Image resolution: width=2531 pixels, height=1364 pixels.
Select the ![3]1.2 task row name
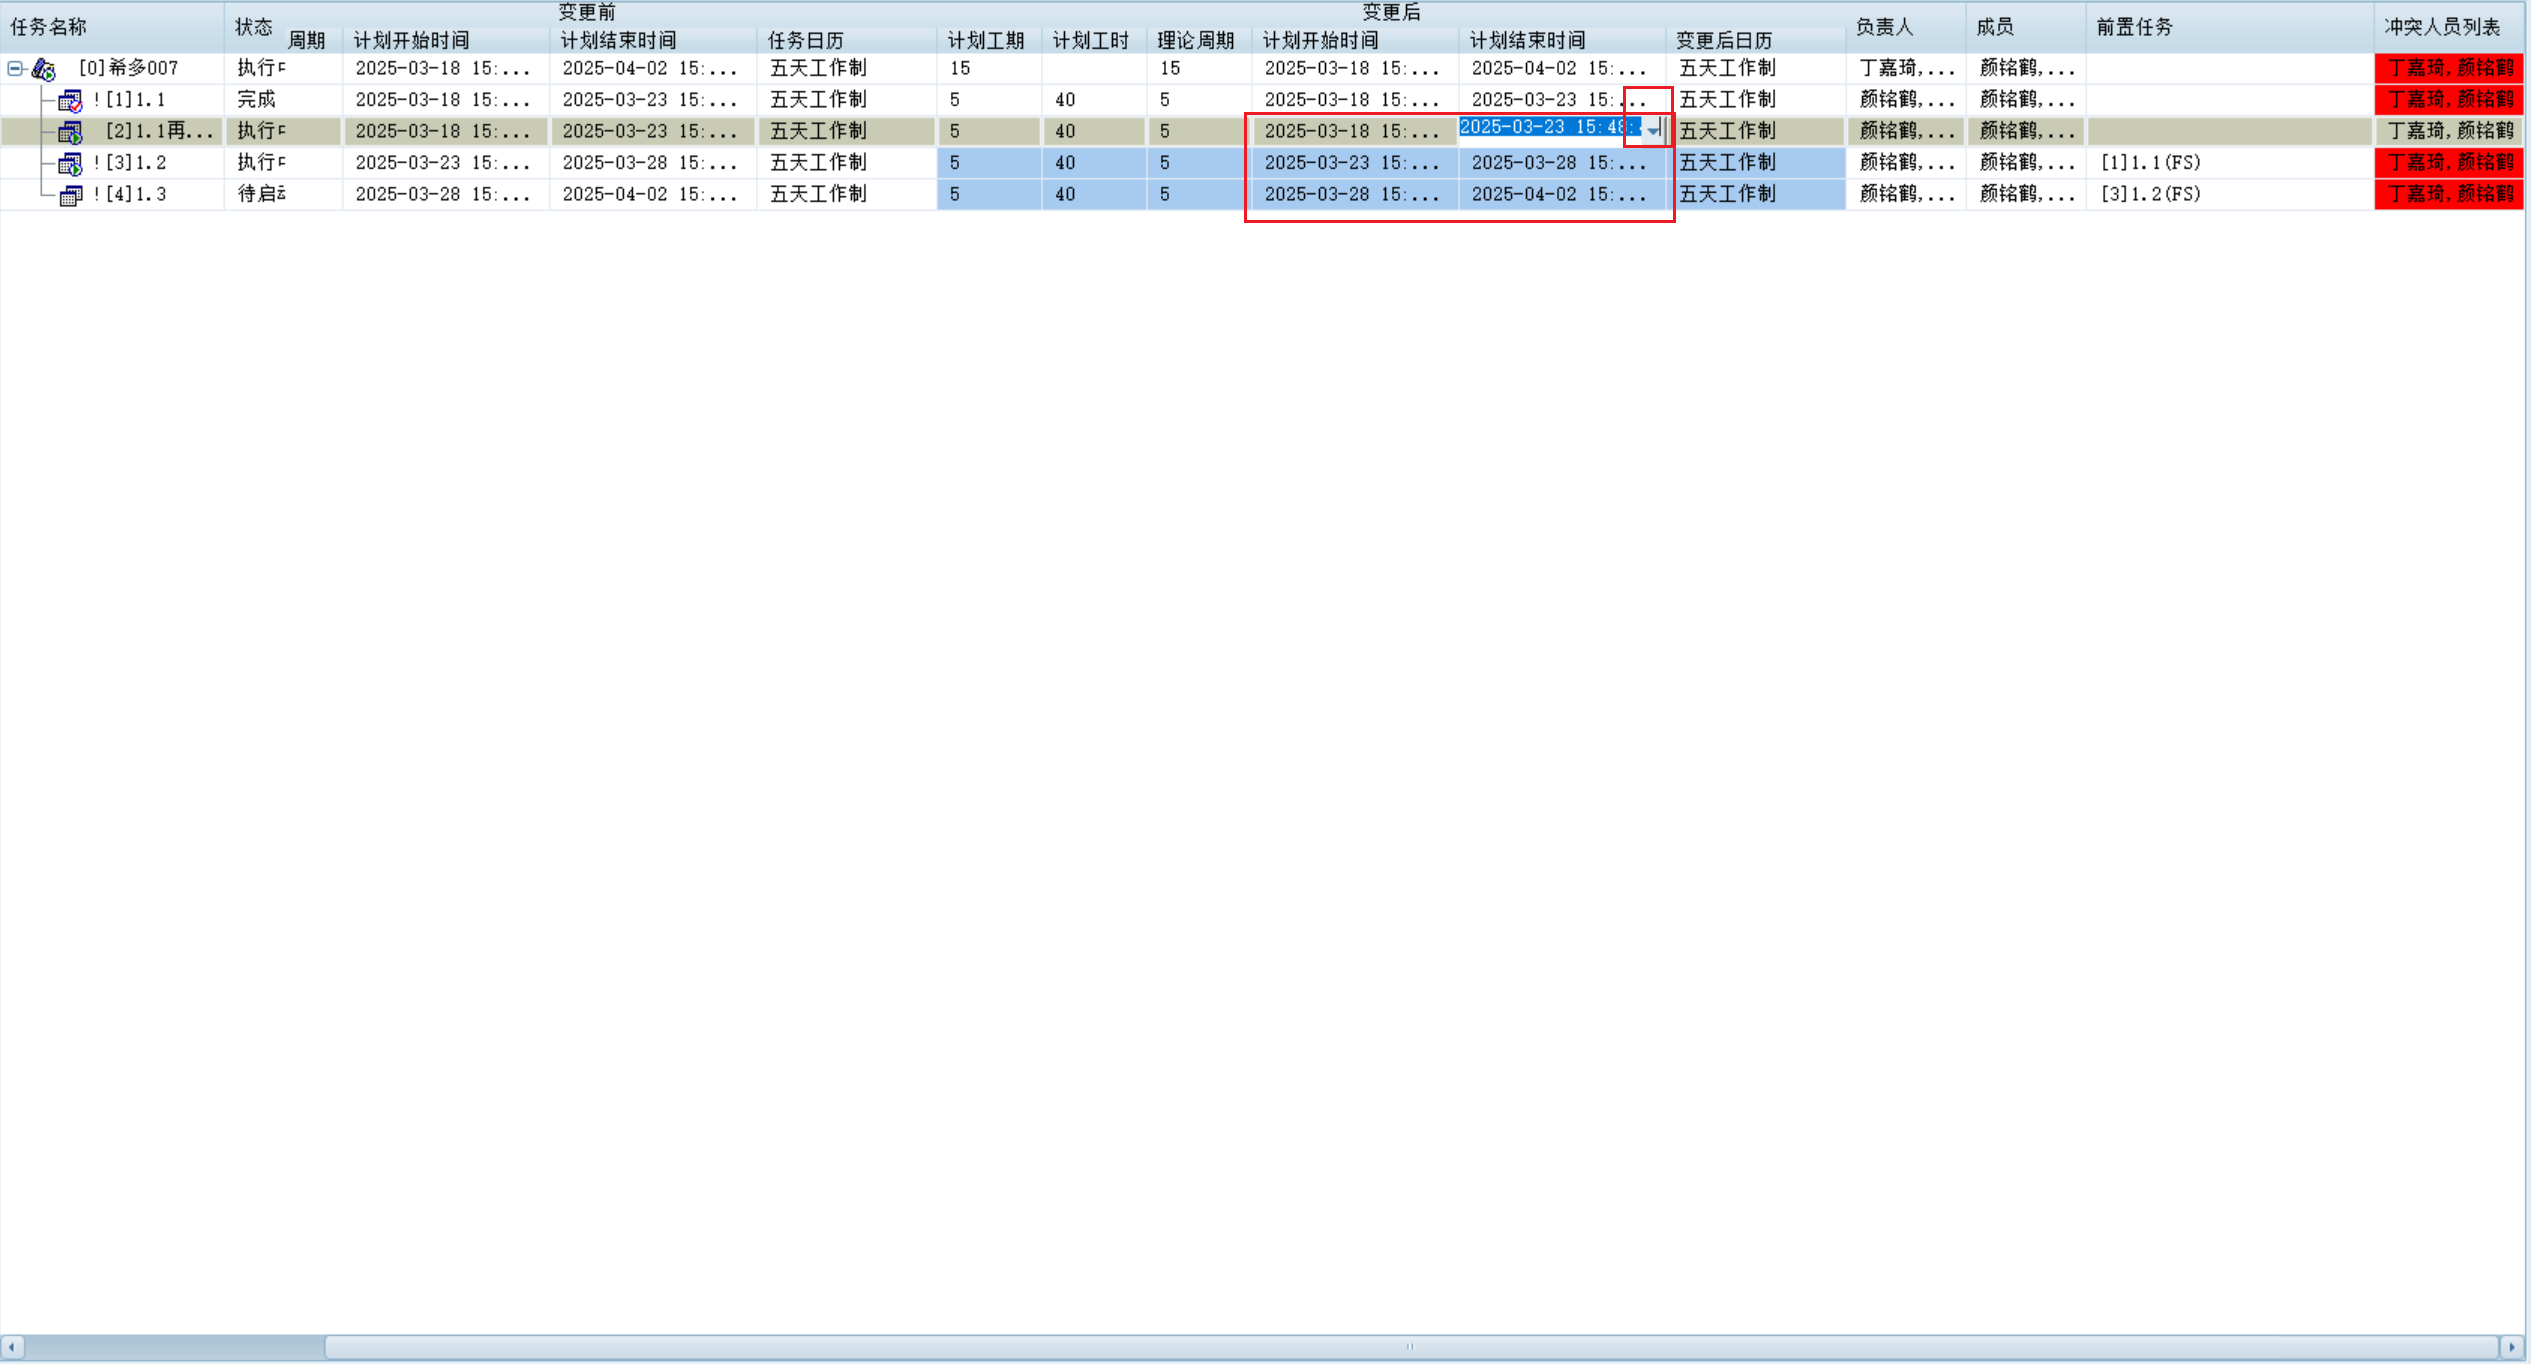(129, 163)
